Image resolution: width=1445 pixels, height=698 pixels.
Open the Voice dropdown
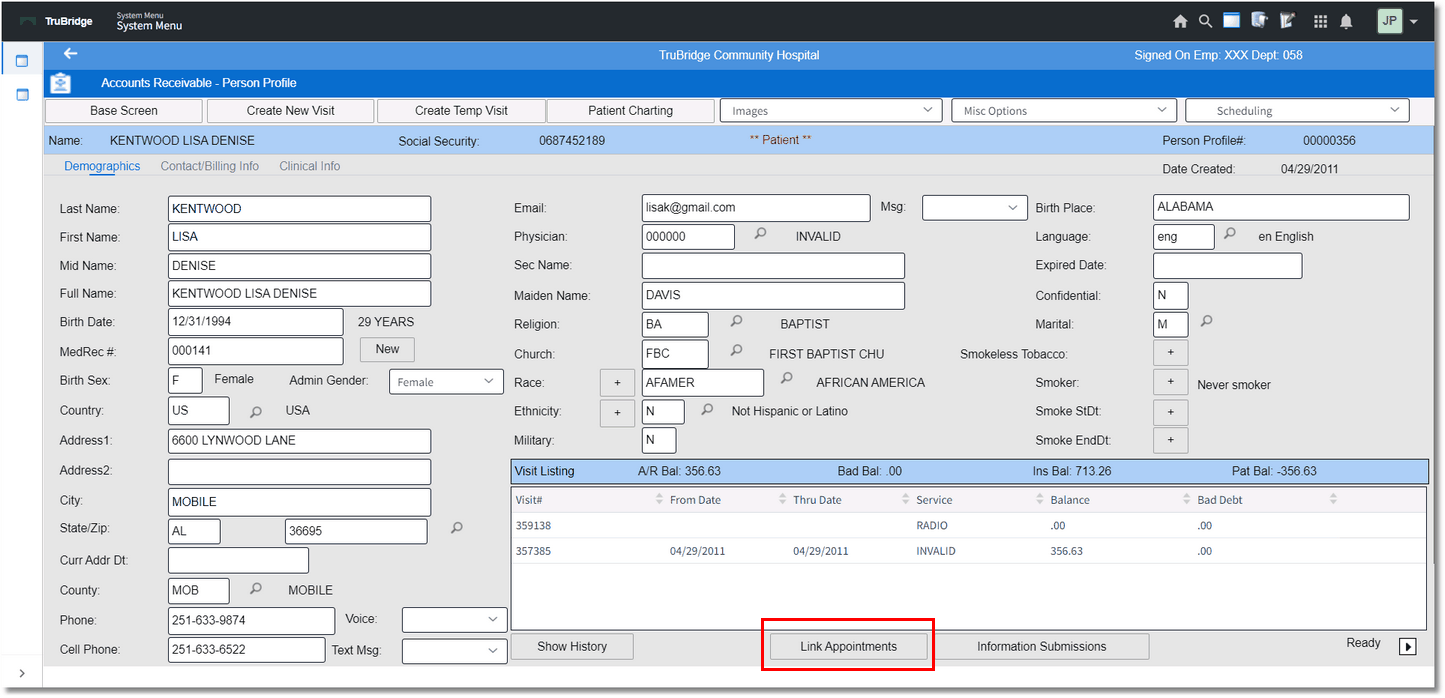pos(454,619)
